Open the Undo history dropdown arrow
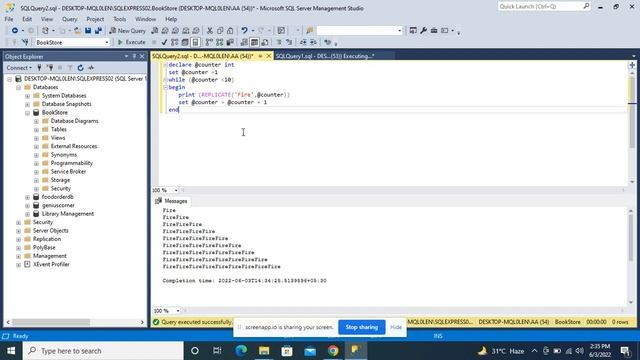Image resolution: width=640 pixels, height=360 pixels. pyautogui.click(x=253, y=31)
